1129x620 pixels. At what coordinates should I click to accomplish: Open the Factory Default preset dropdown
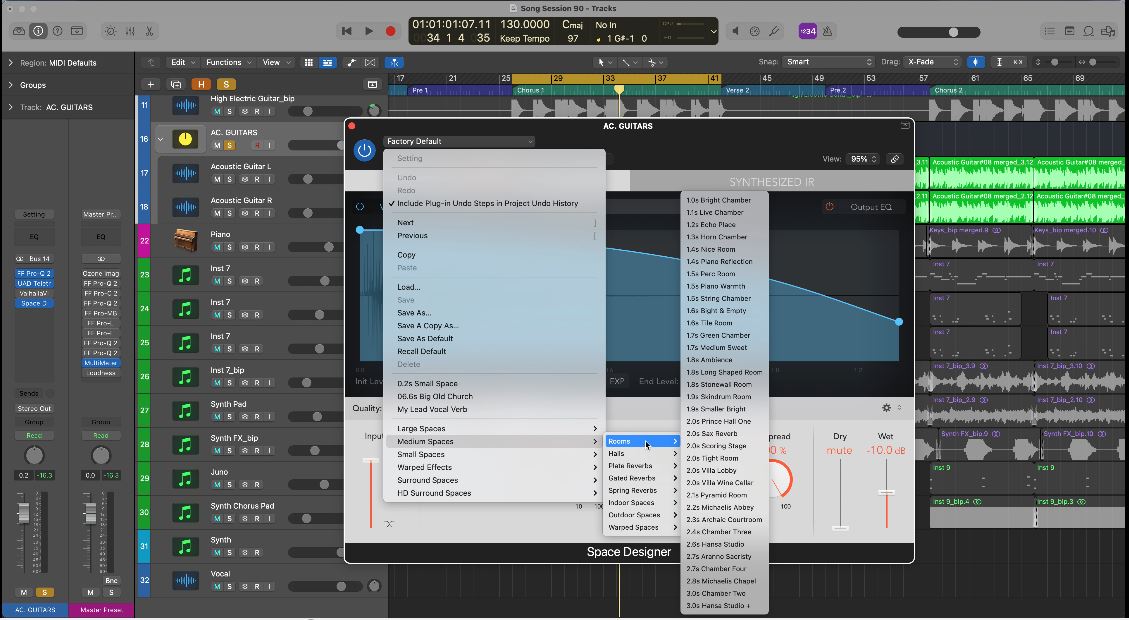tap(459, 141)
